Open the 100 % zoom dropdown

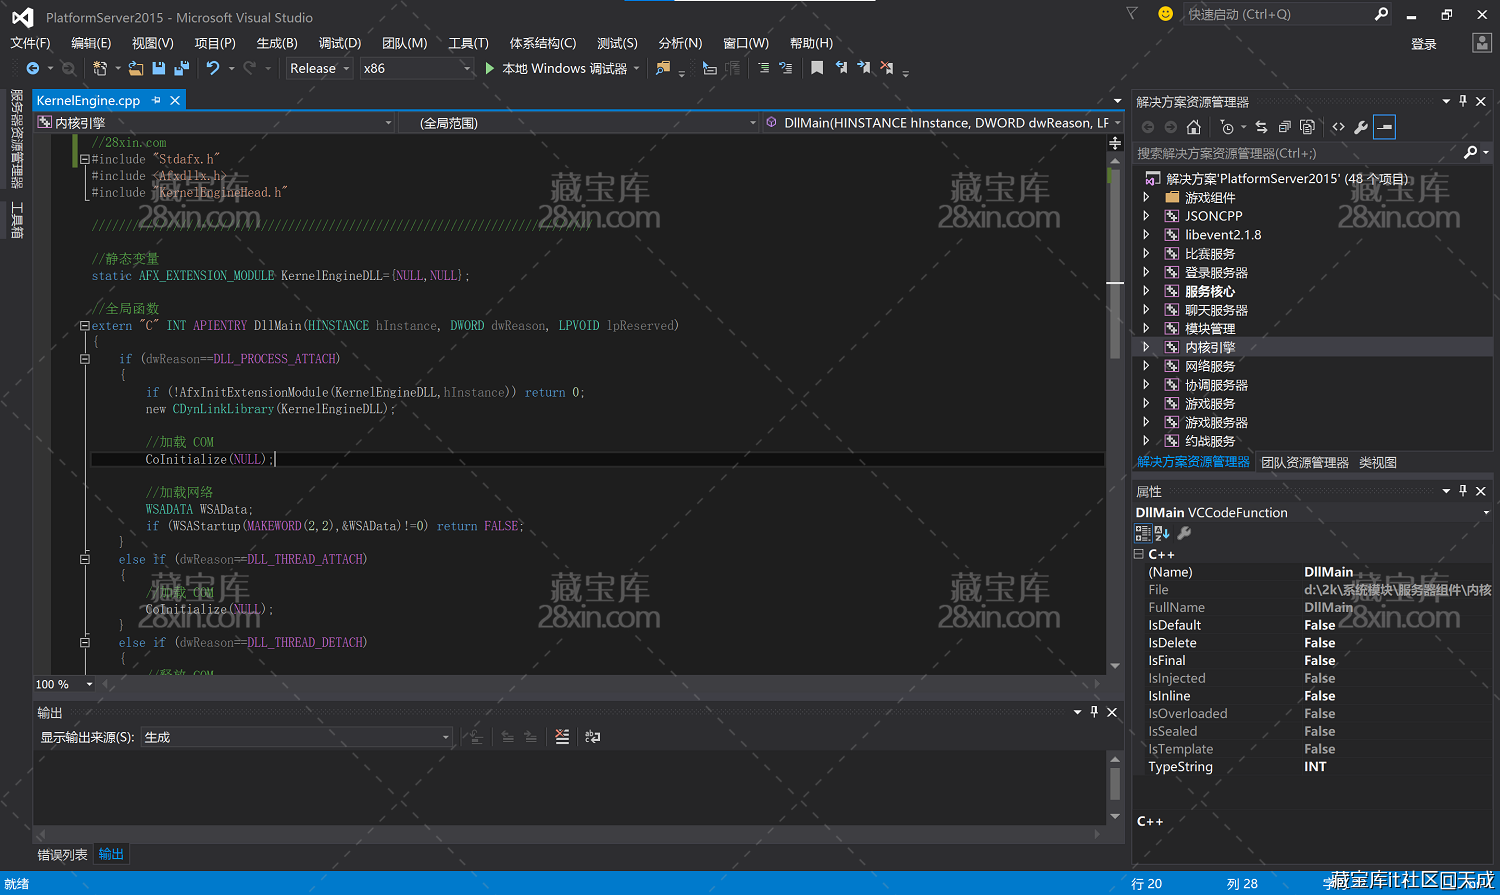tap(64, 684)
